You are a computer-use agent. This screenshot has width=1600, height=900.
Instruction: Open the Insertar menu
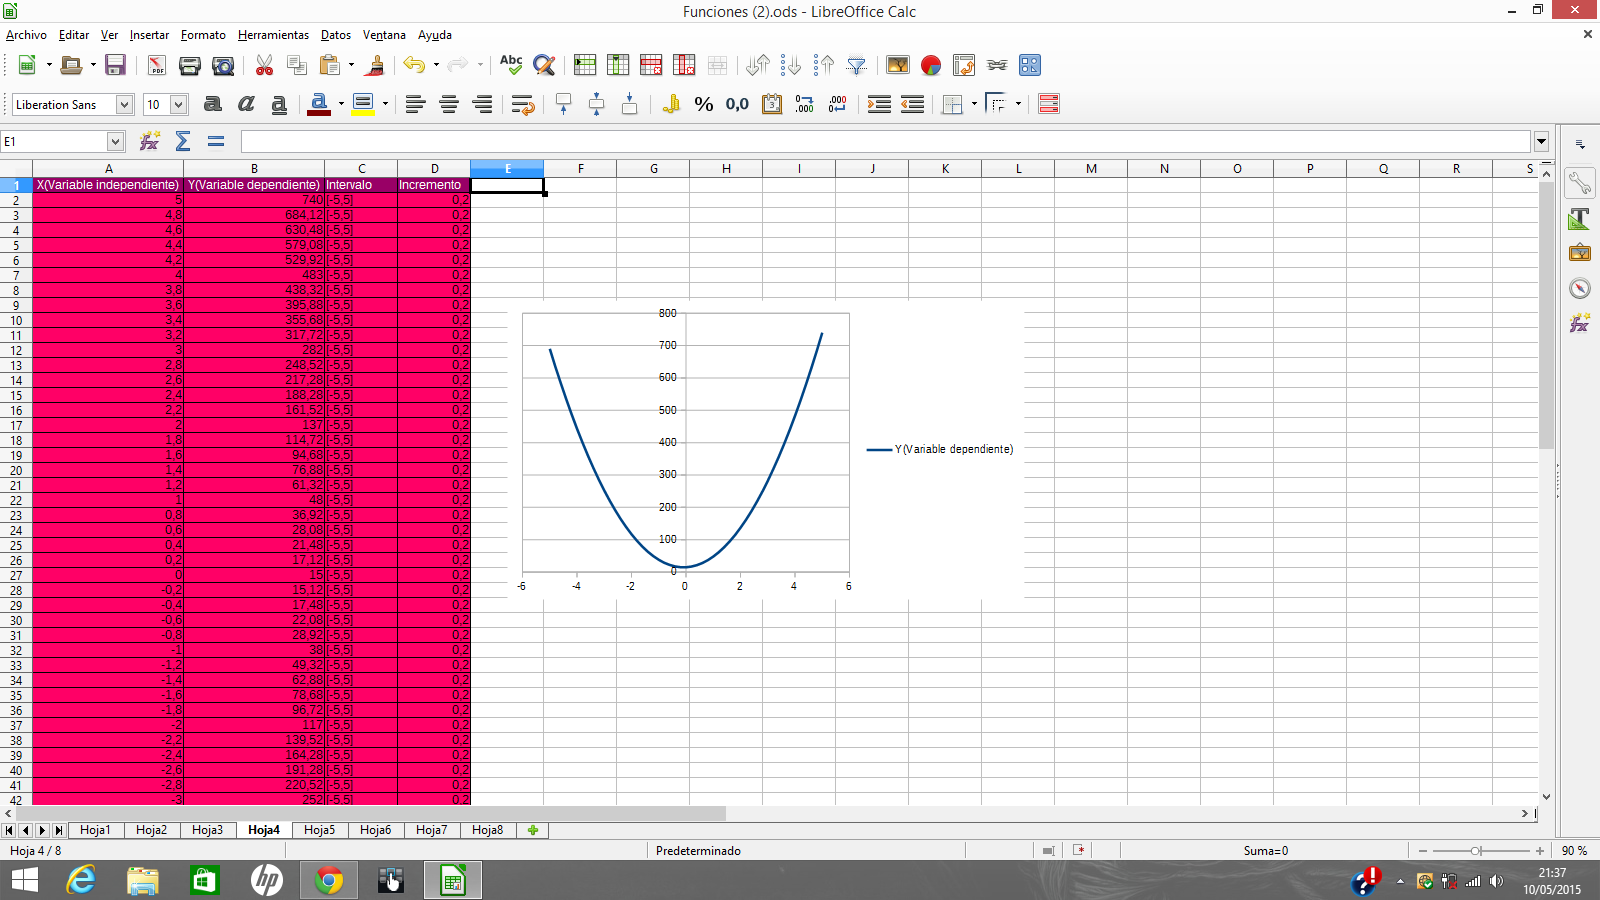click(149, 35)
